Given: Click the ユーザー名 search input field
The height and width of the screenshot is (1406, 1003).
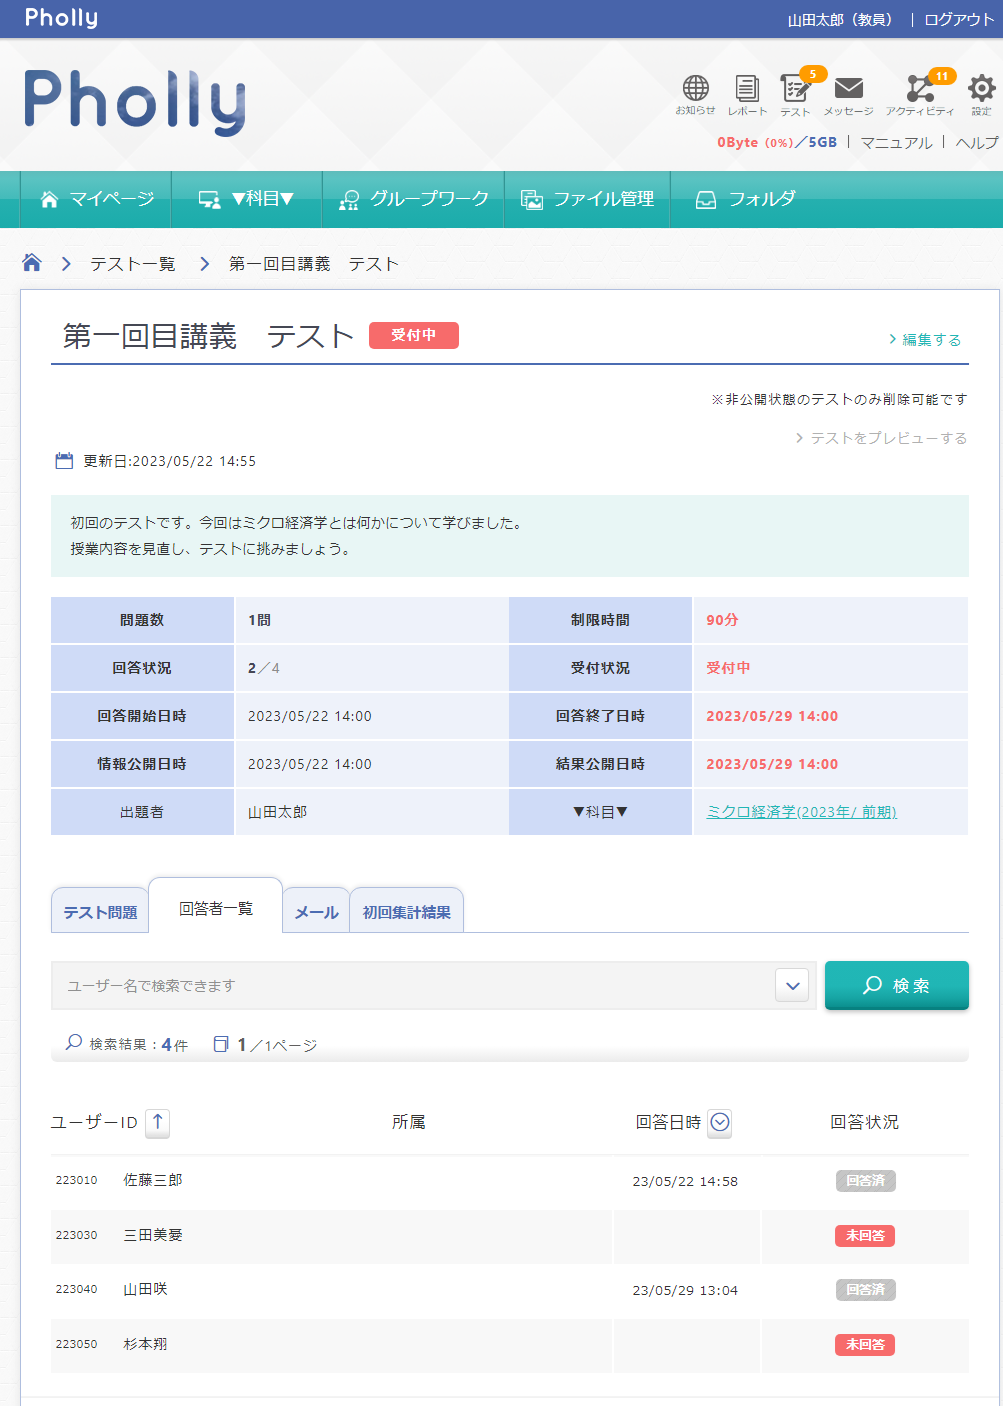Looking at the screenshot, I should pyautogui.click(x=412, y=986).
